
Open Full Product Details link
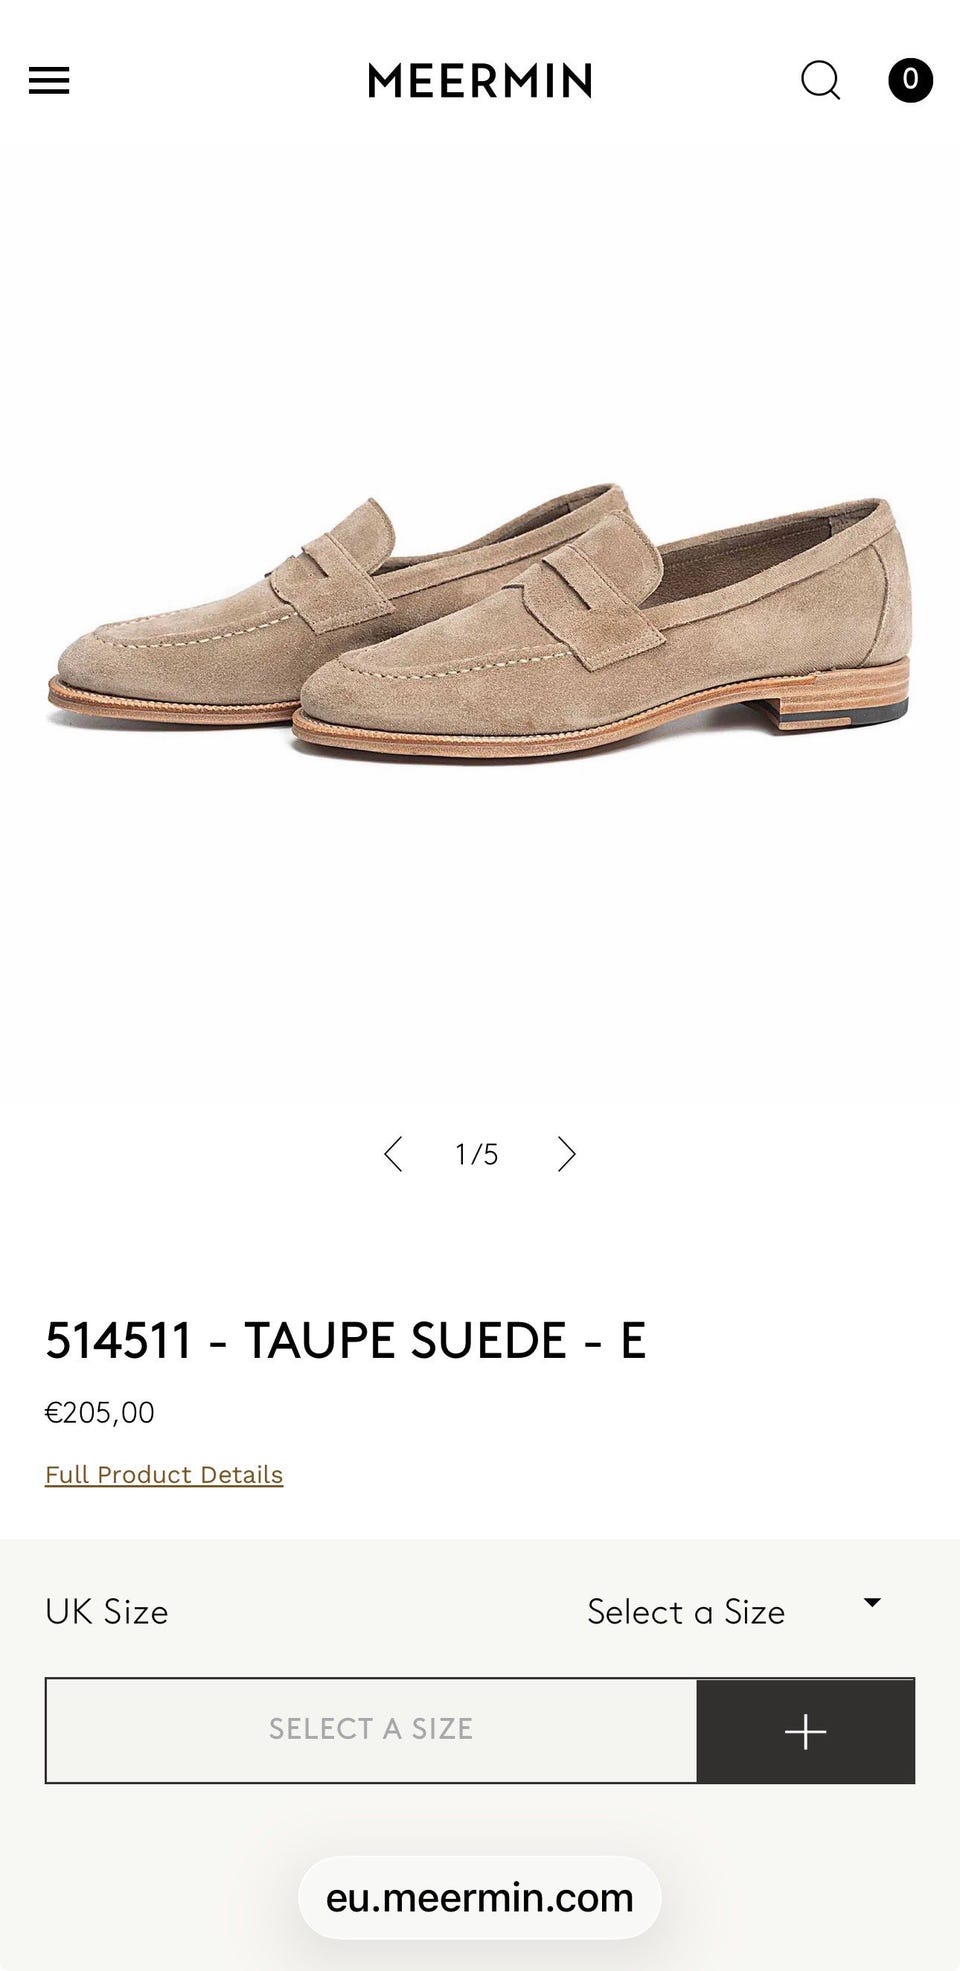pos(164,1474)
